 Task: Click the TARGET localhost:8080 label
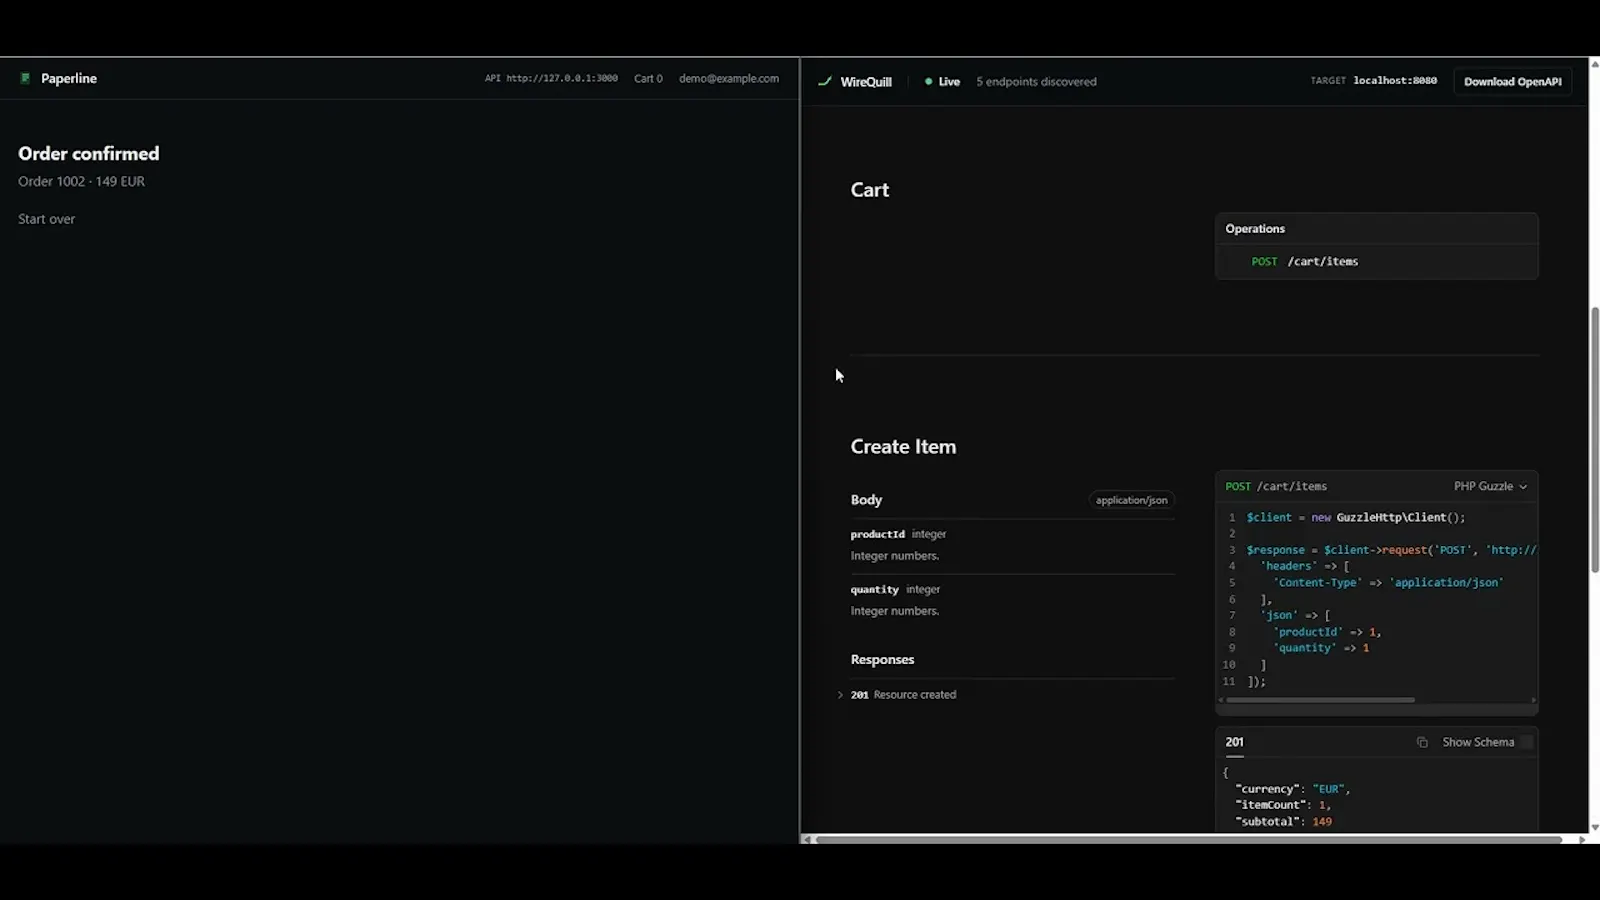(1374, 81)
